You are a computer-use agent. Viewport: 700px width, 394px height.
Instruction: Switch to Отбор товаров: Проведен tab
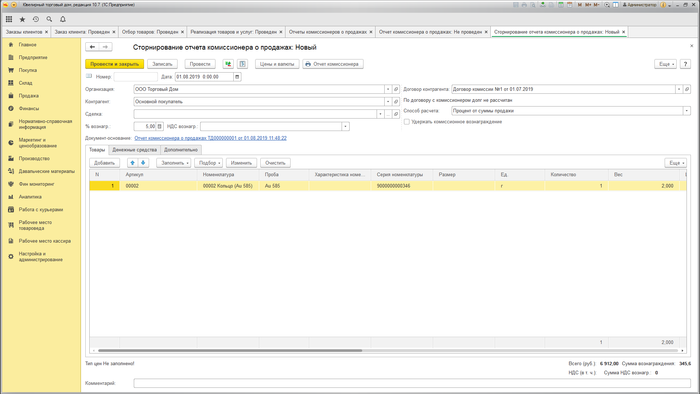[150, 32]
